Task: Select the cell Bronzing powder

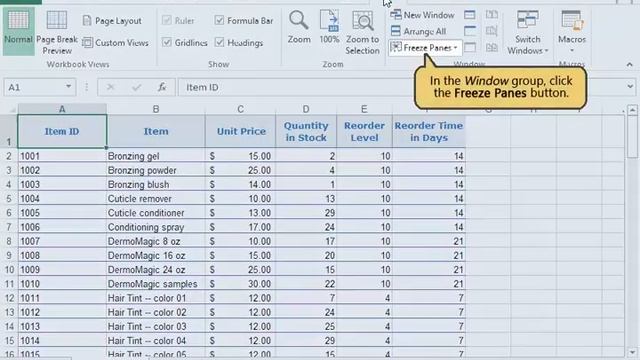Action: pyautogui.click(x=156, y=170)
